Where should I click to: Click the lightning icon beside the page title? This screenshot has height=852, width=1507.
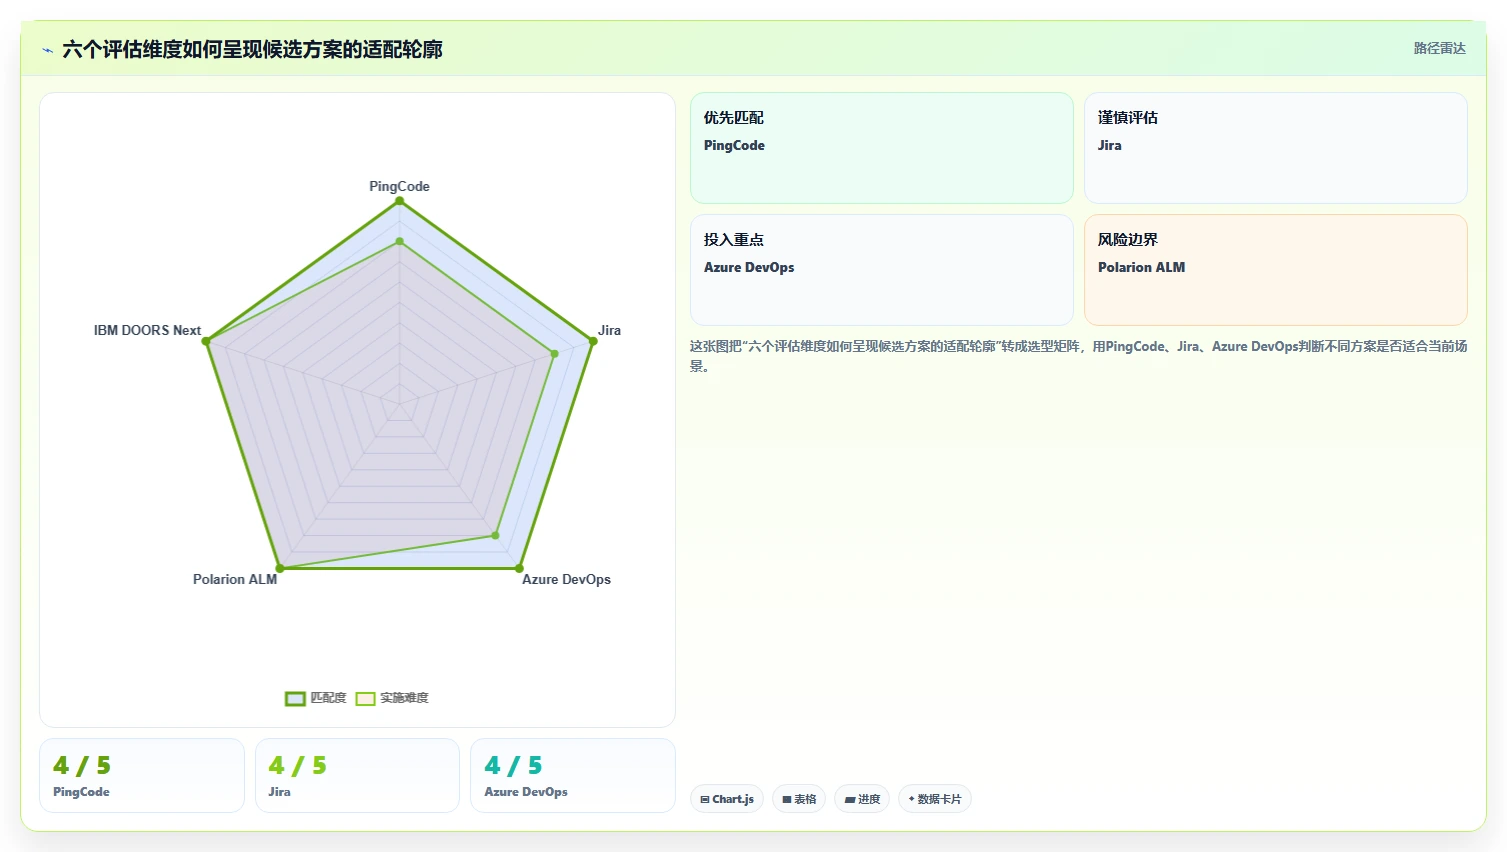(x=47, y=50)
